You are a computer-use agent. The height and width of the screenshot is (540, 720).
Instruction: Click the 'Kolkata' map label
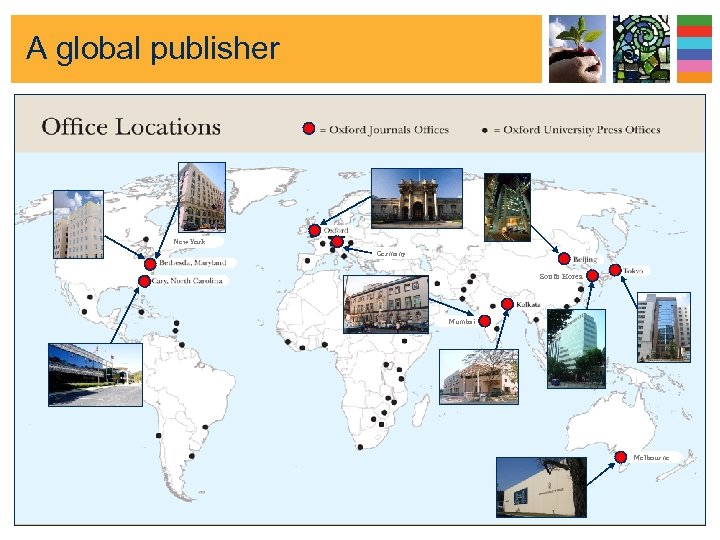(528, 304)
